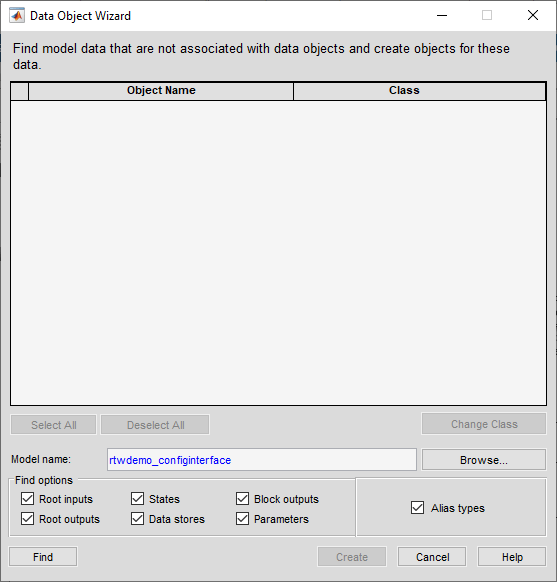Disable the Data stores find option
The height and width of the screenshot is (582, 557).
(x=137, y=519)
